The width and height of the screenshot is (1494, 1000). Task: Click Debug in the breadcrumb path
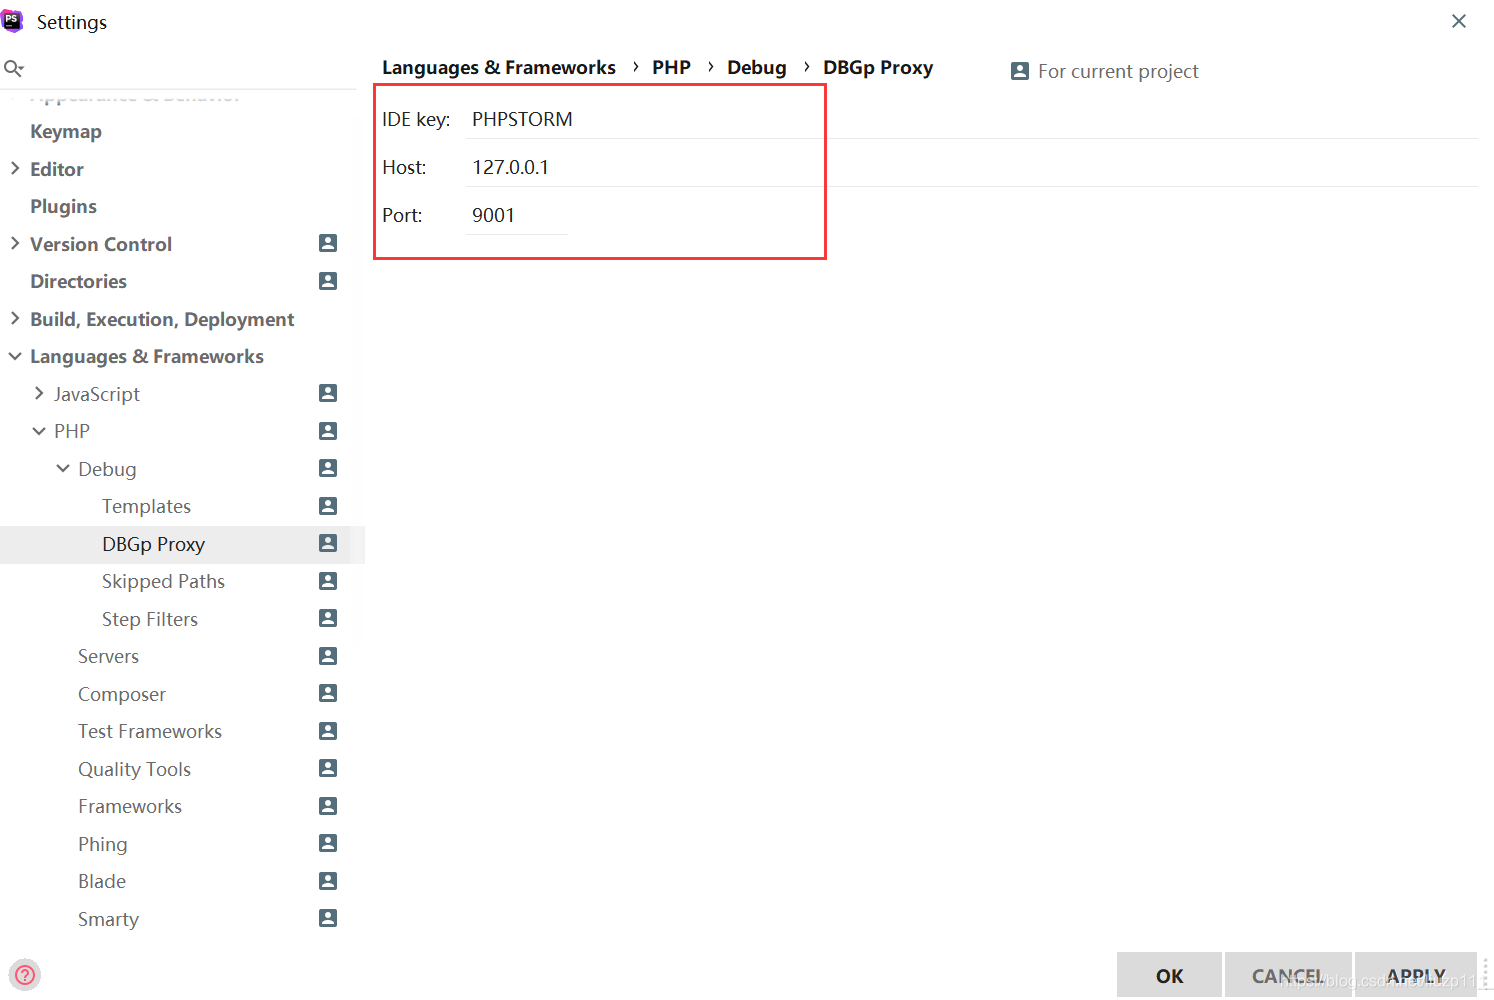click(x=756, y=68)
